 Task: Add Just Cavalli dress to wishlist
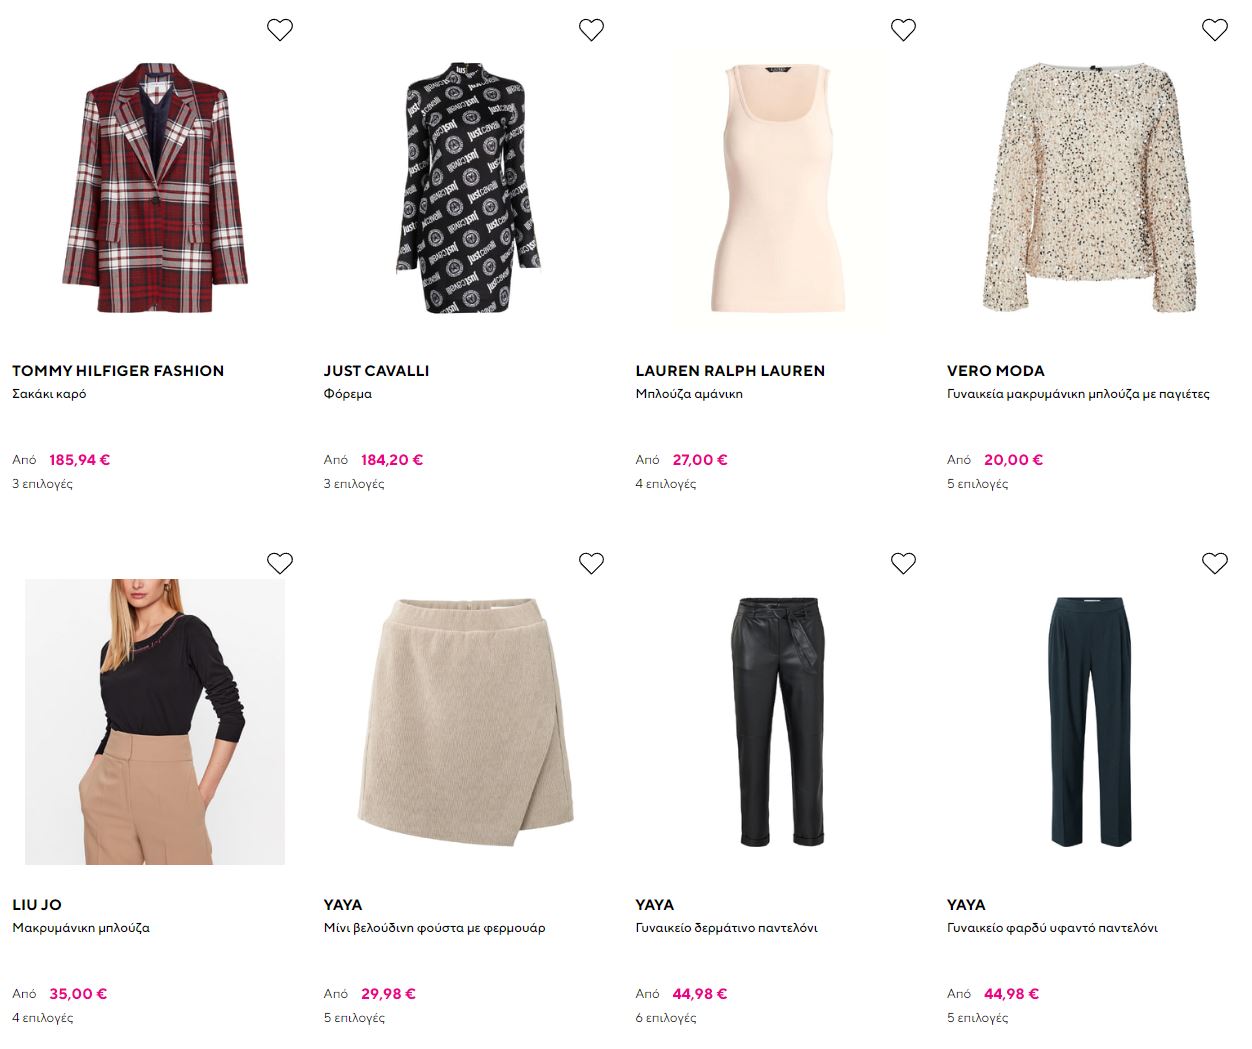pos(591,30)
